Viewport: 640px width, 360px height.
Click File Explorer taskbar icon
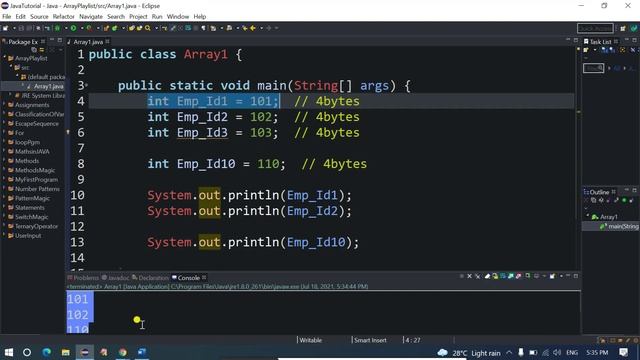(x=66, y=352)
